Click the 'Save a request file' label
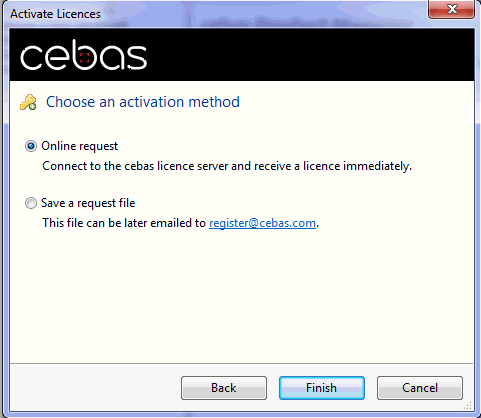481x418 pixels. (88, 203)
